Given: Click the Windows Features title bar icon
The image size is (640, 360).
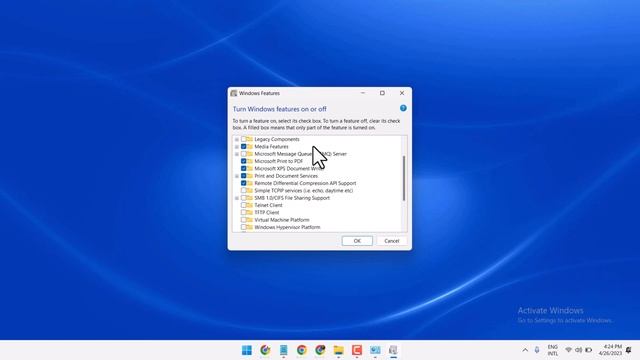Looking at the screenshot, I should tap(234, 93).
